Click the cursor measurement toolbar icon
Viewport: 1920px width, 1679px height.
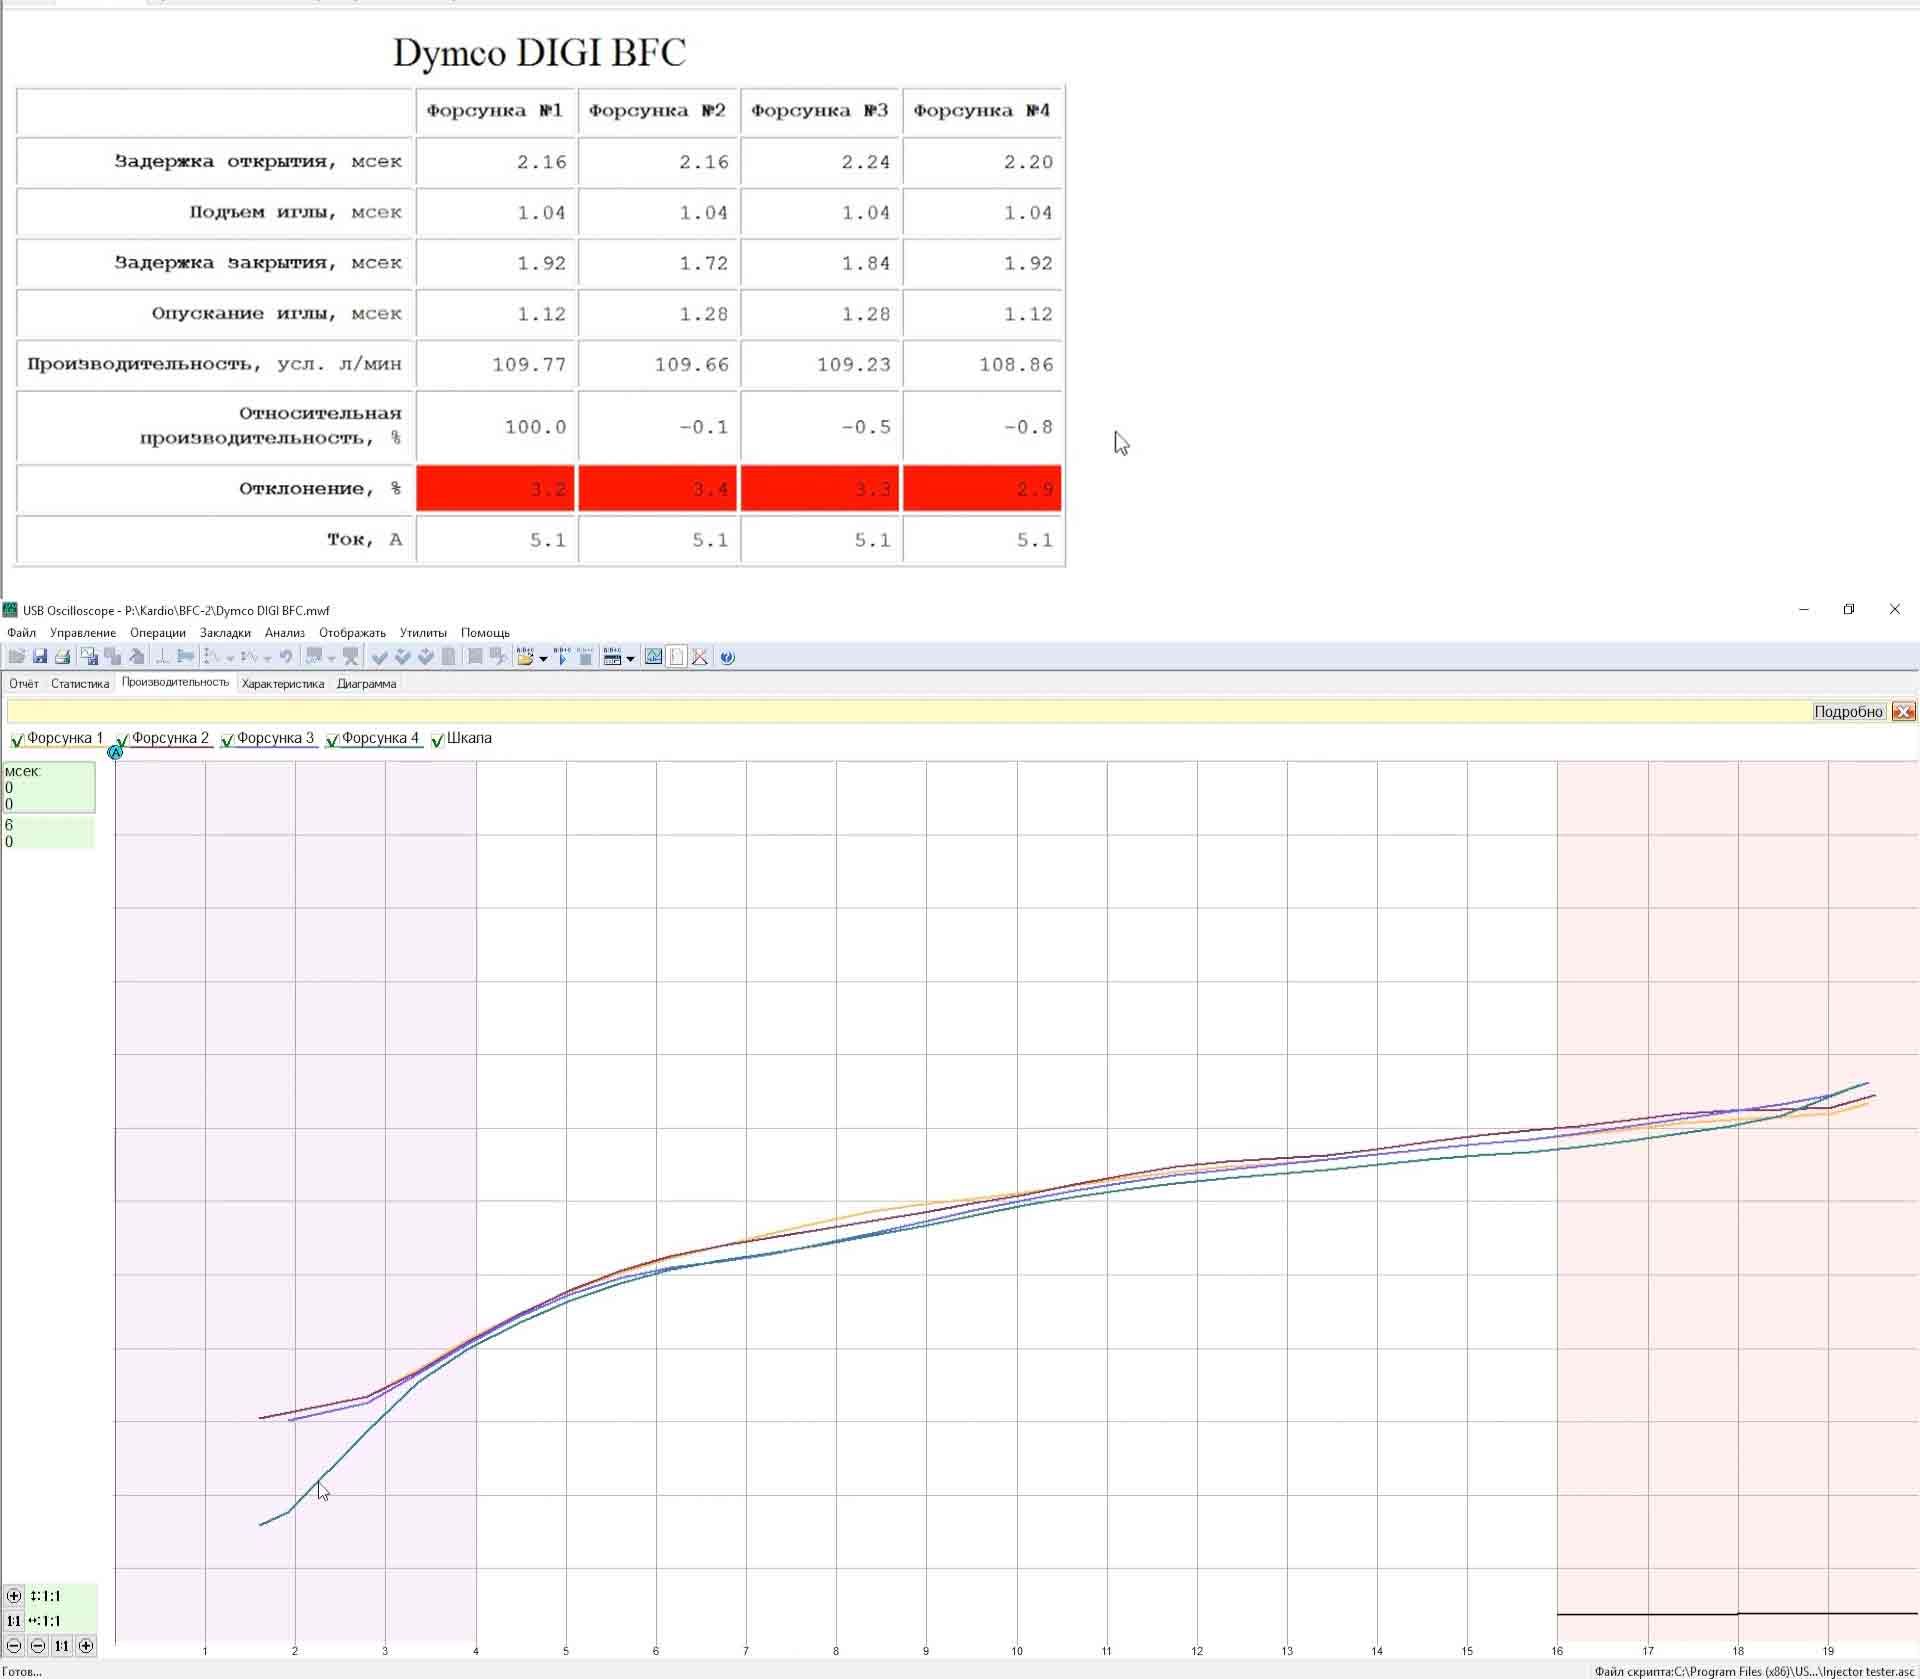point(162,656)
